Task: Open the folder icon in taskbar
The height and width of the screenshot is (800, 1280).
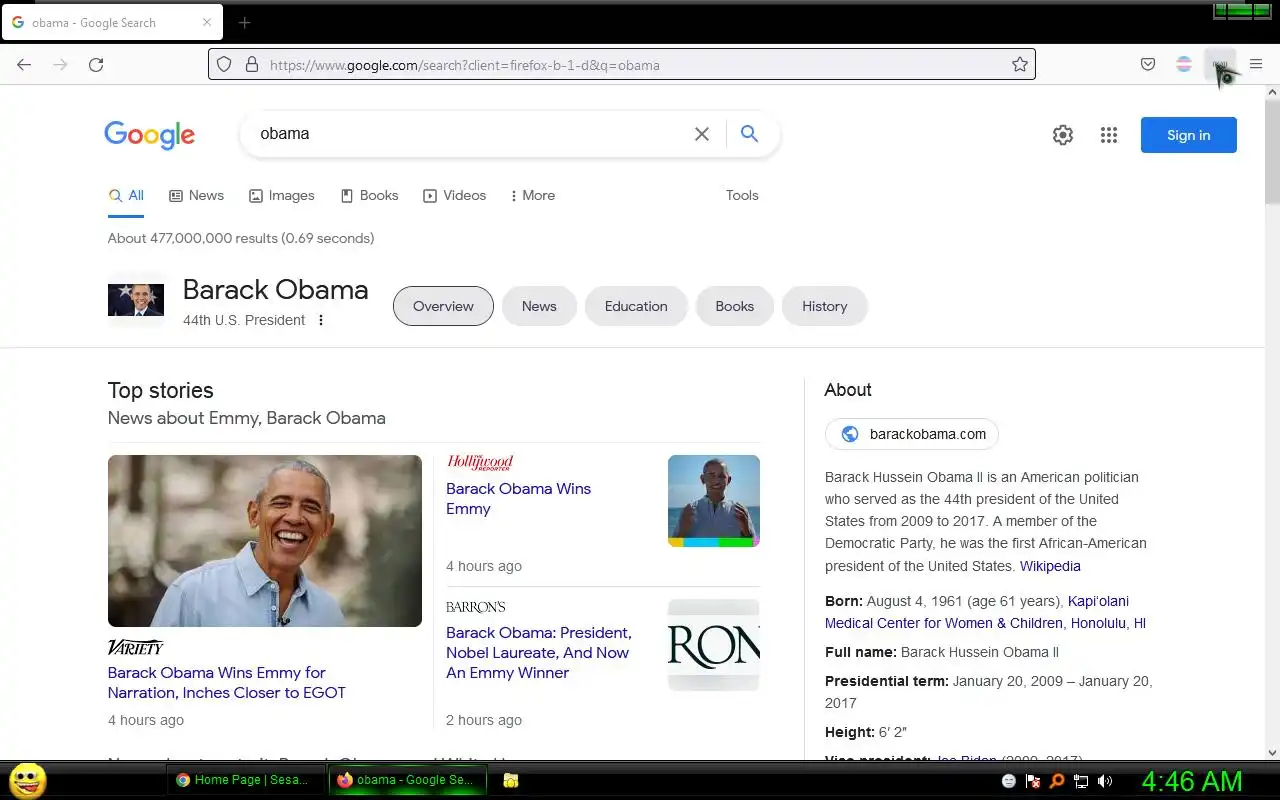Action: coord(510,781)
